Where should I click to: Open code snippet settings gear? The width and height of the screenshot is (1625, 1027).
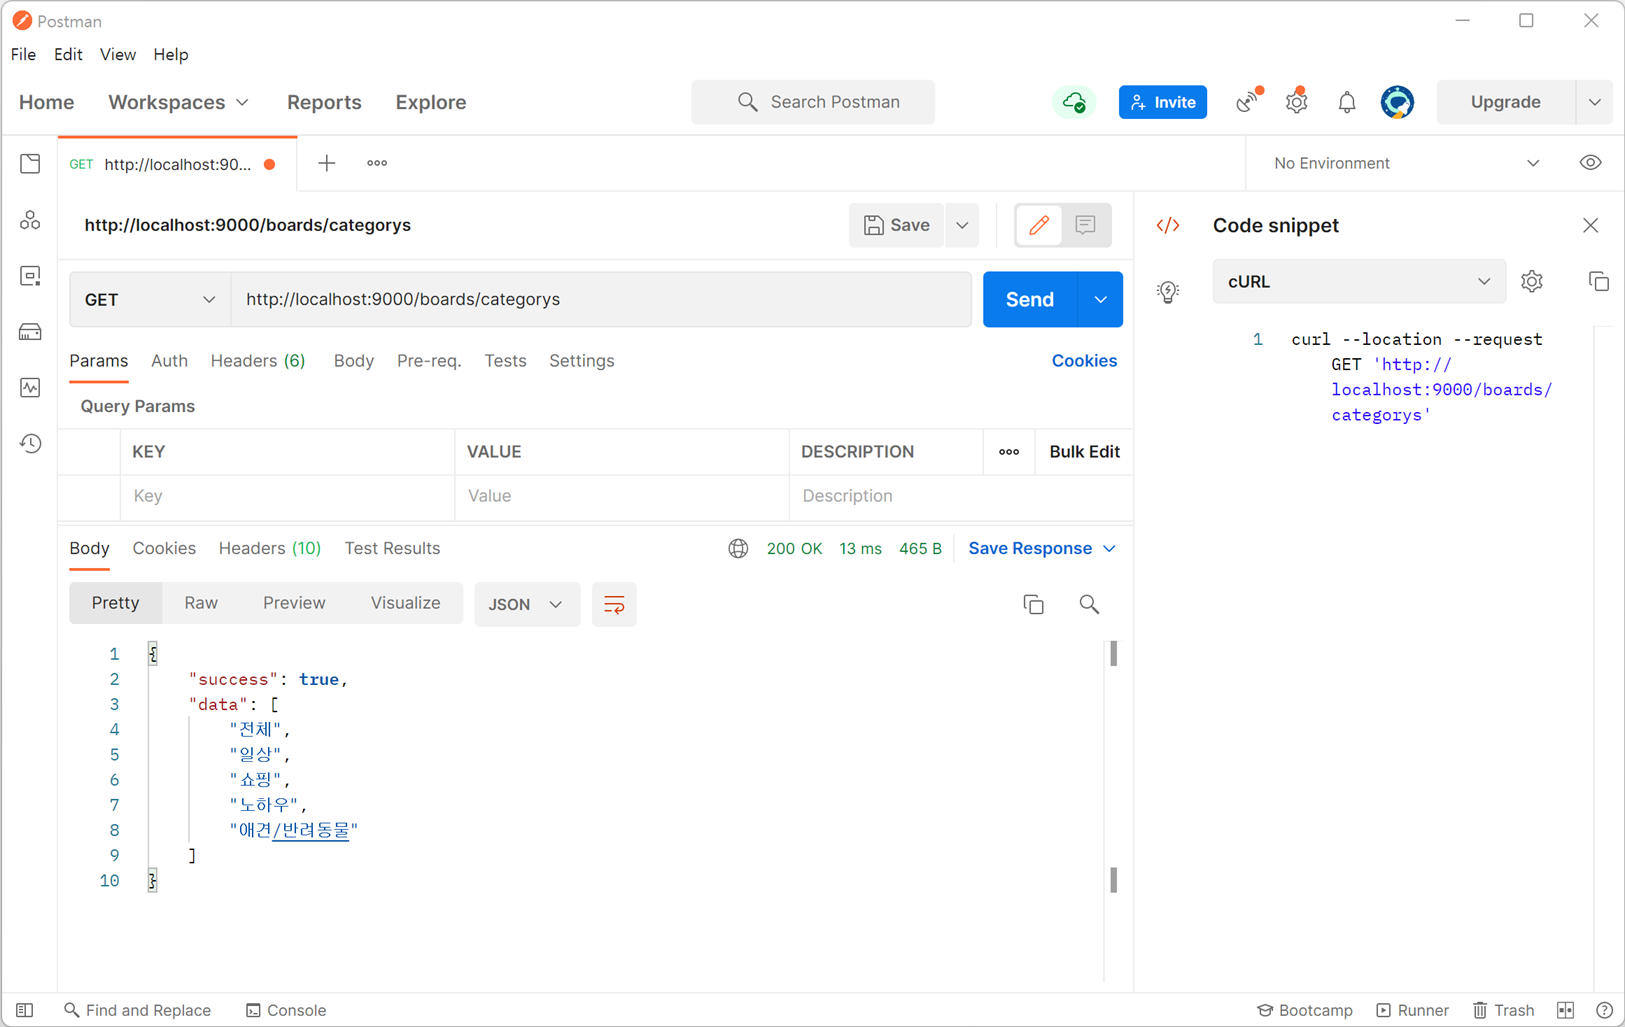(1532, 282)
